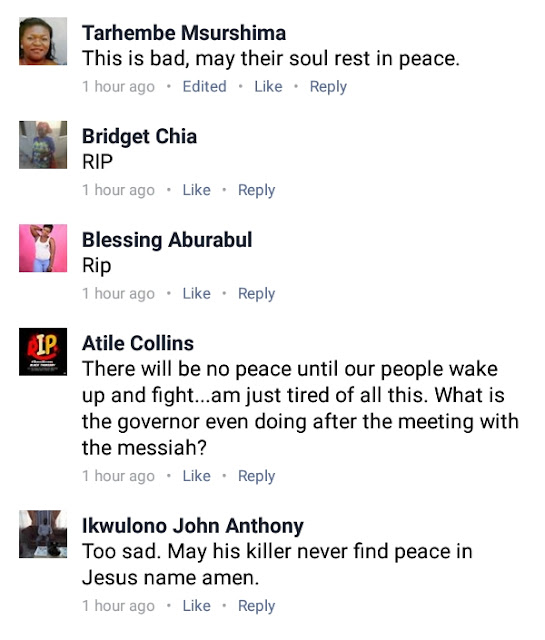Viewport: 545px width, 640px height.
Task: Click the name Blessing Aburabul
Action: 167,240
